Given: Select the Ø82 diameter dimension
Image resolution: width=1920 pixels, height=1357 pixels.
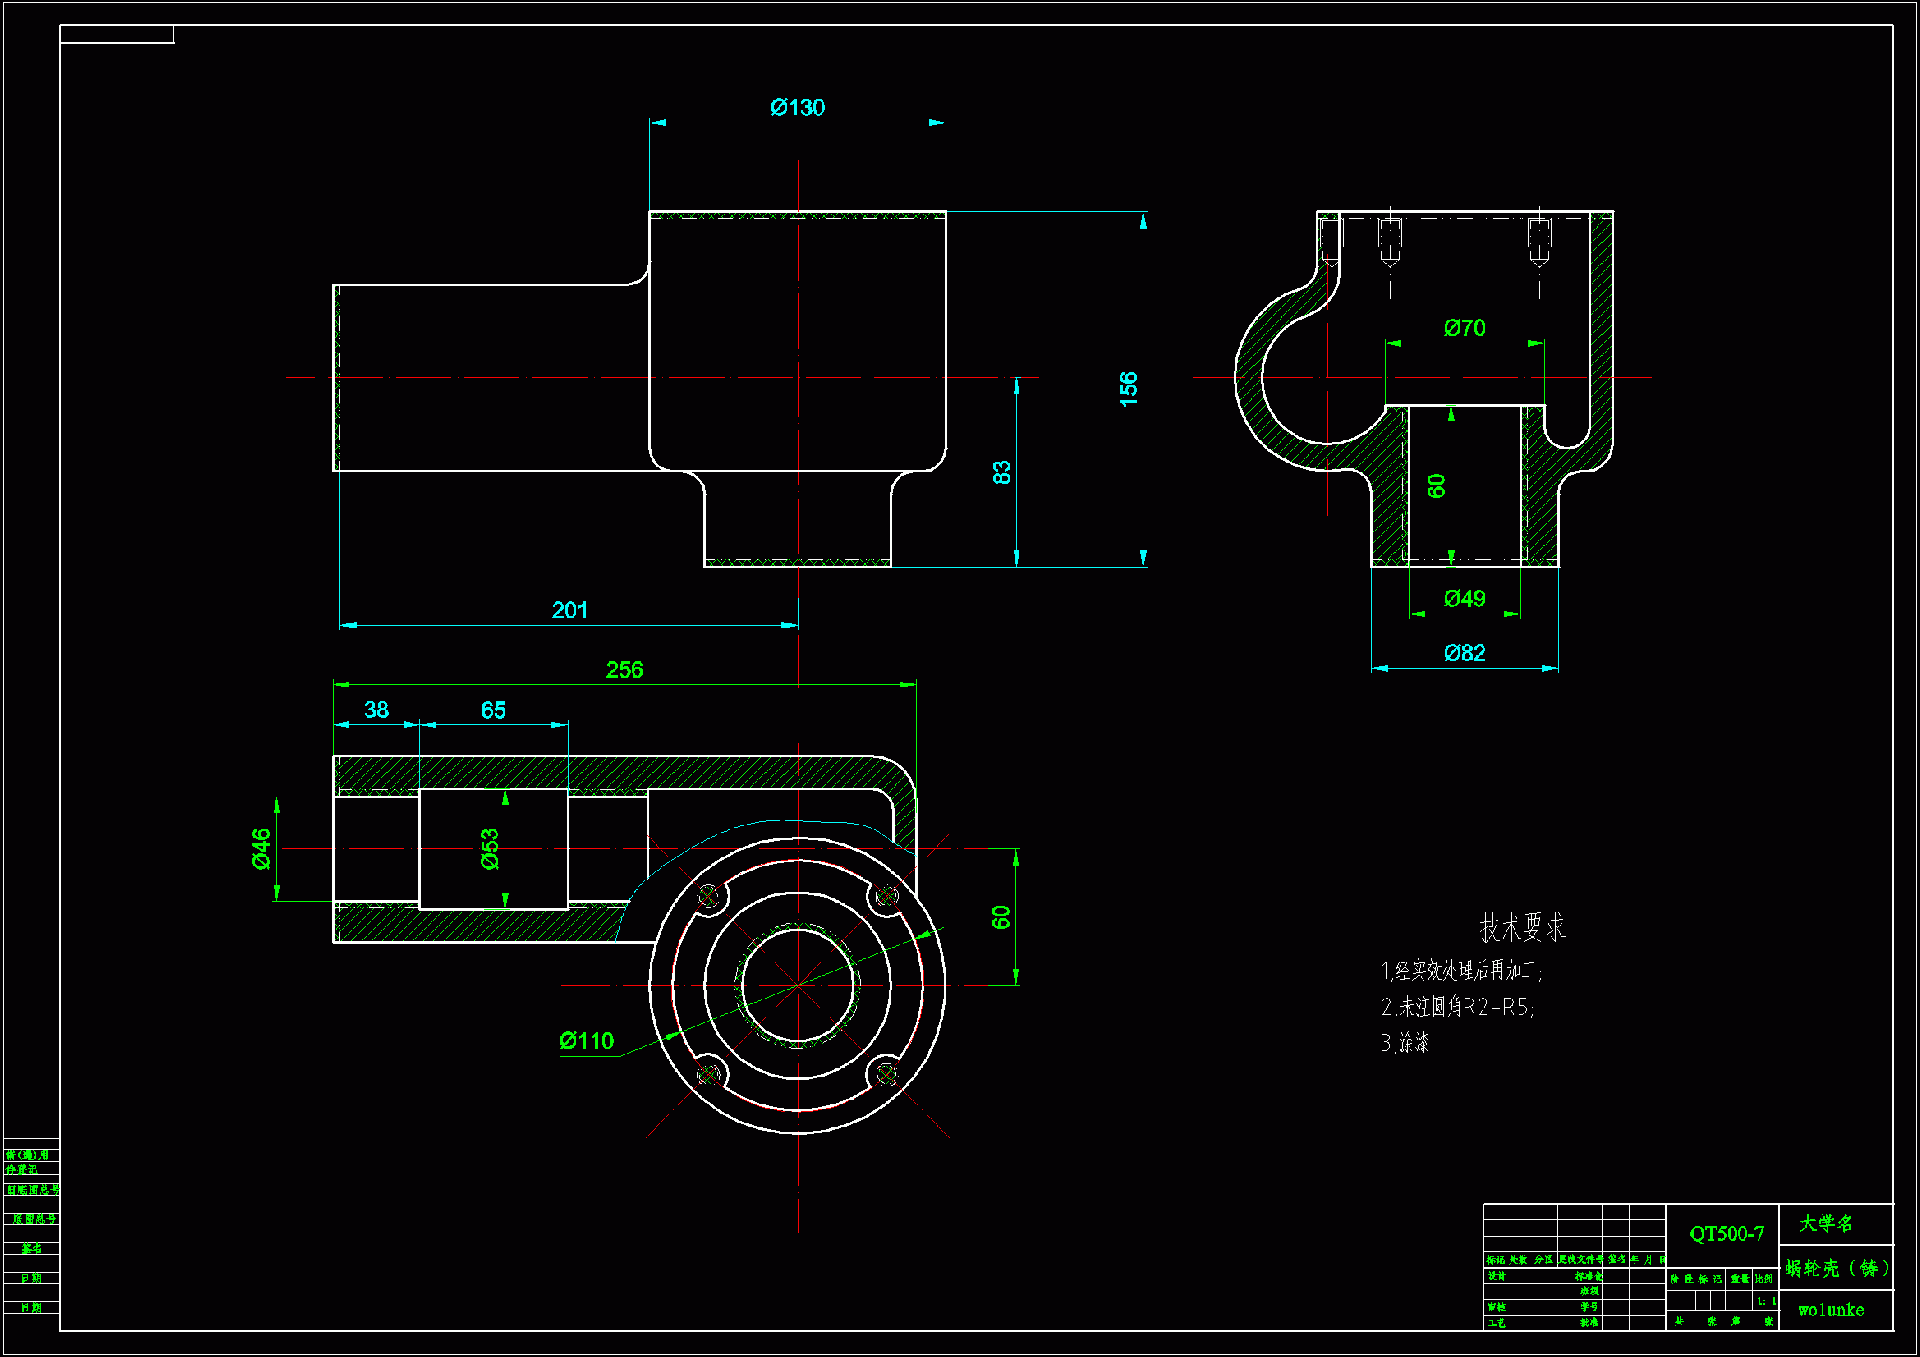Looking at the screenshot, I should coord(1465,653).
